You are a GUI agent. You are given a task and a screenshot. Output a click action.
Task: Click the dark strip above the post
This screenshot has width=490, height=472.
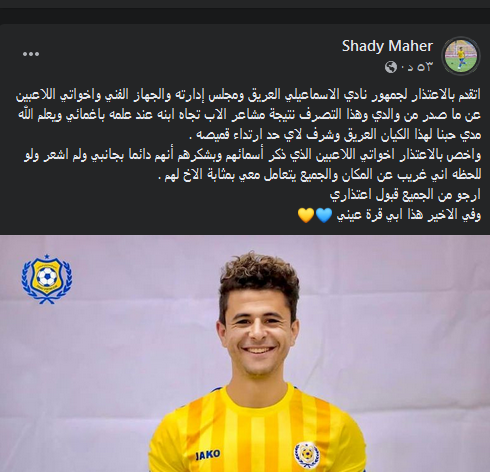pos(245,15)
